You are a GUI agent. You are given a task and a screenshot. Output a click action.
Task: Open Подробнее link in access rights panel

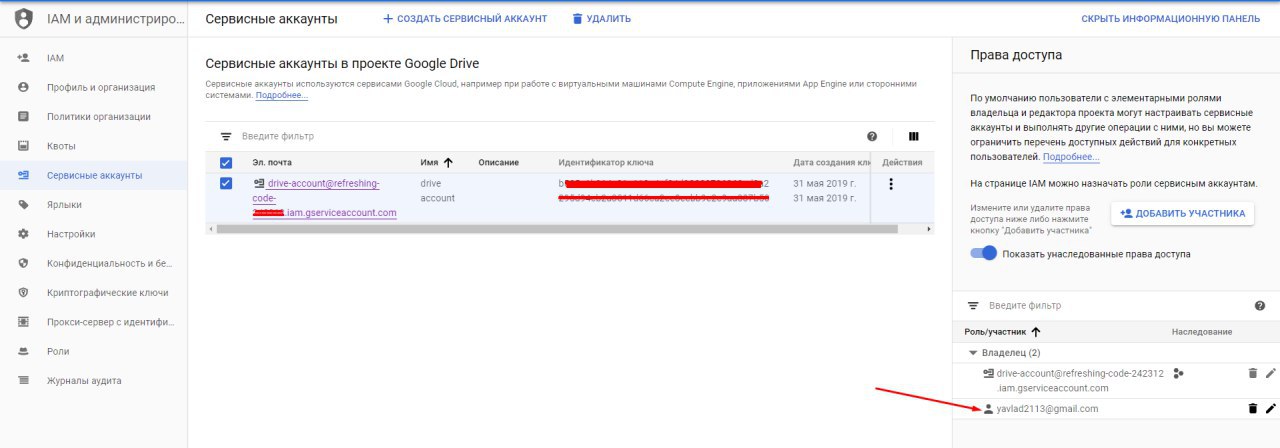point(1071,157)
